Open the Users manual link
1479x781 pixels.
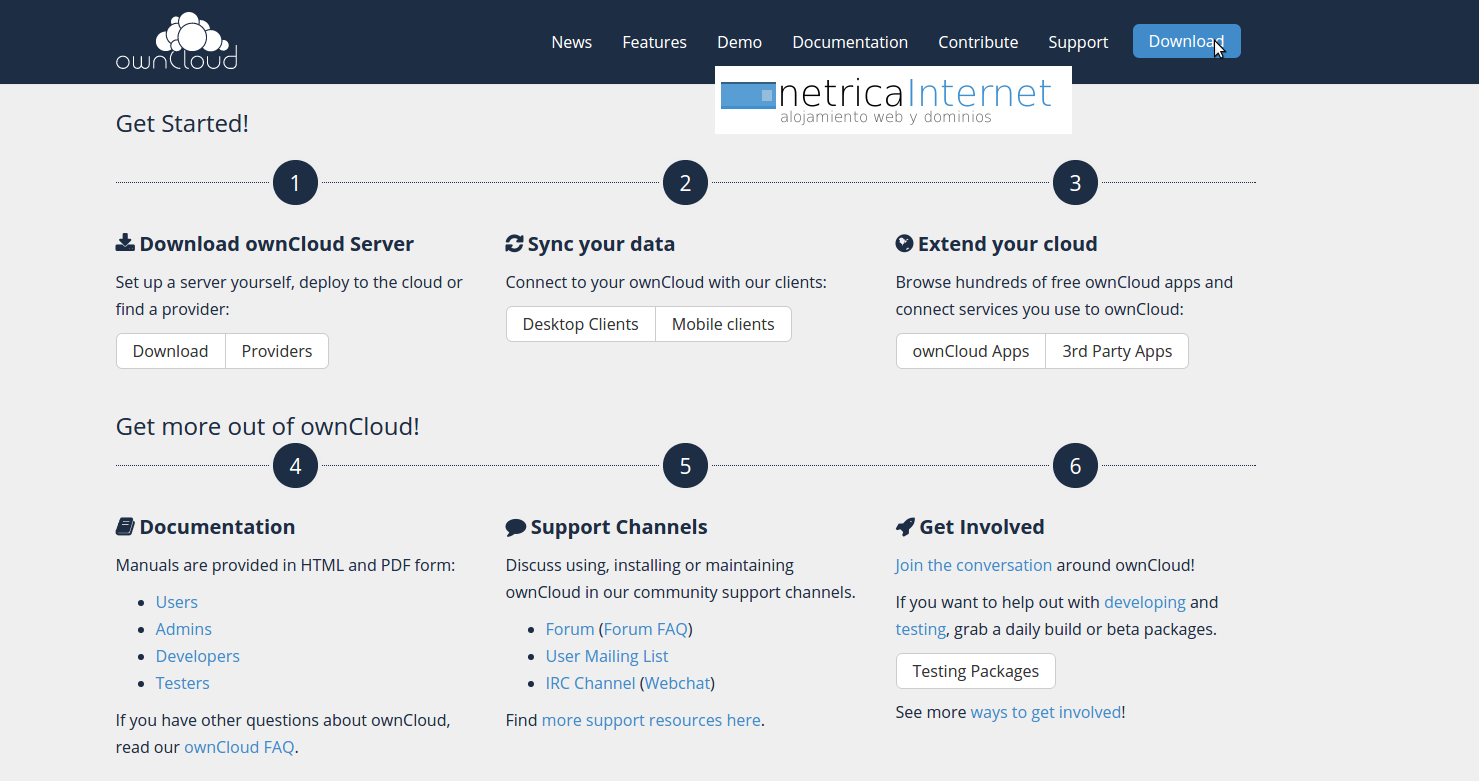tap(177, 602)
